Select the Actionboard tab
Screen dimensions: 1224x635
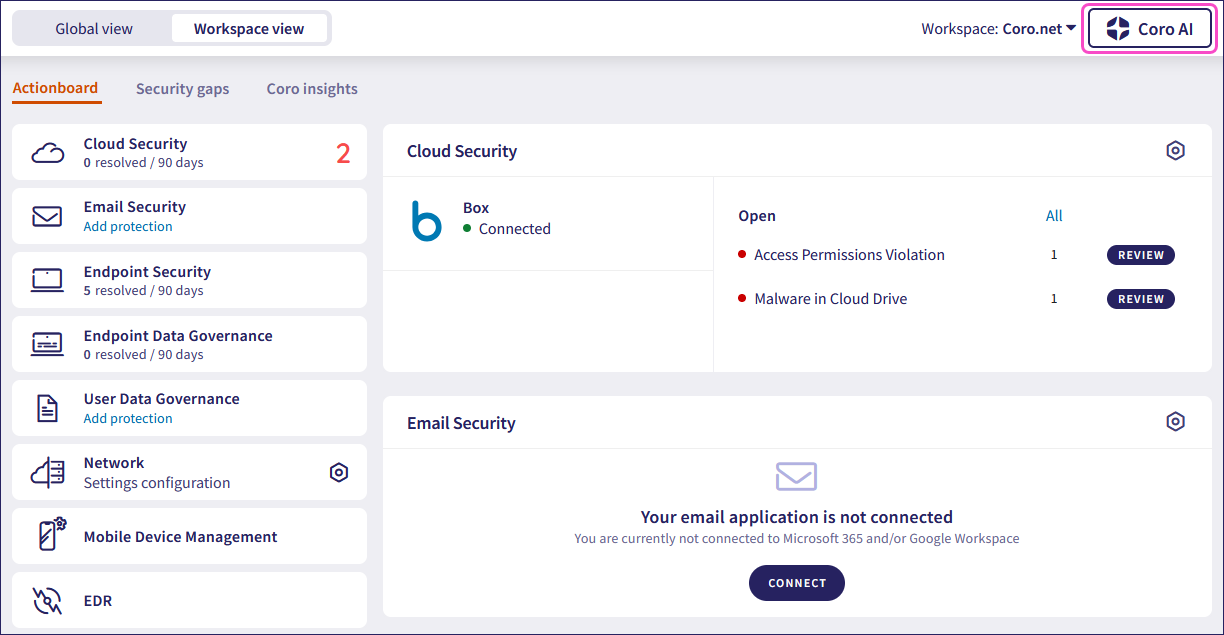[55, 88]
